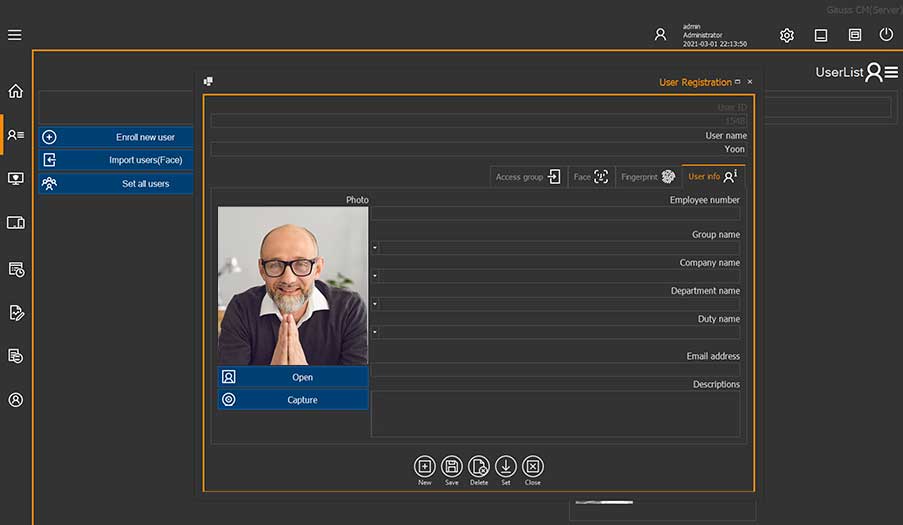903x525 pixels.
Task: Click the power icon
Action: (886, 35)
